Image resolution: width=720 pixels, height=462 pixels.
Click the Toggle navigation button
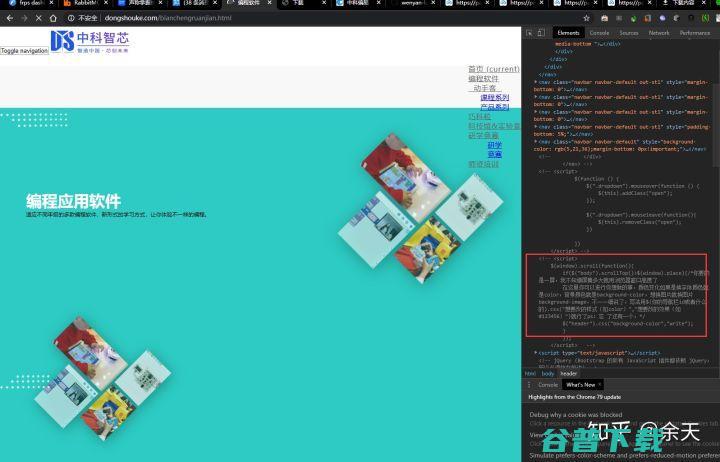point(24,51)
